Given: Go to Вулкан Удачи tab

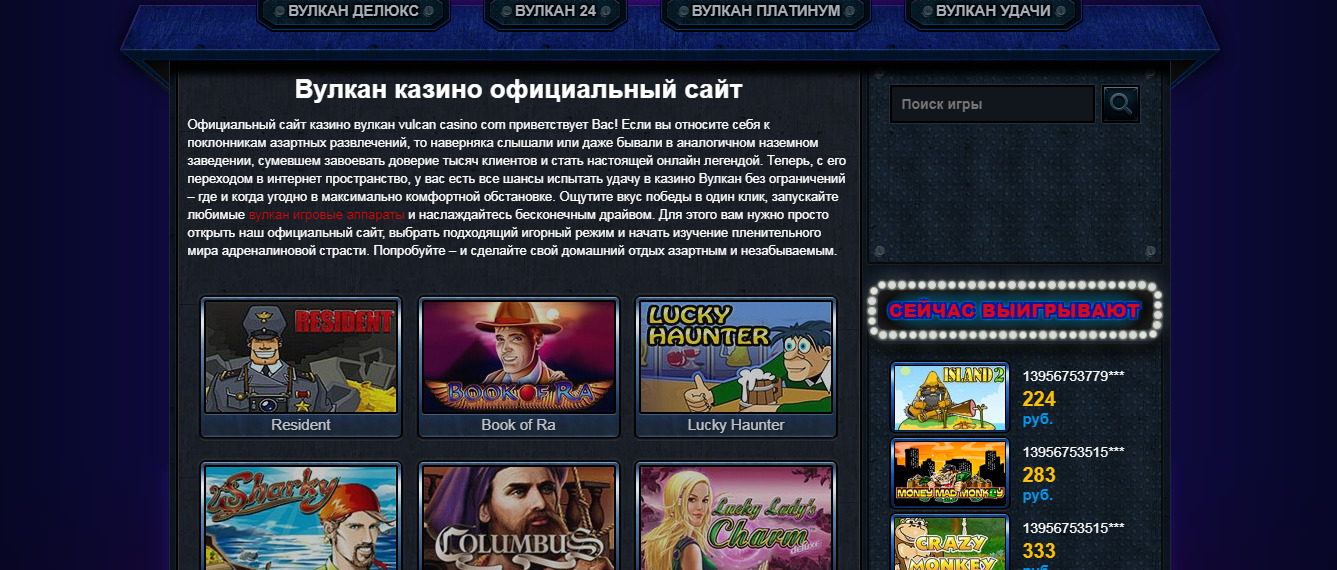Looking at the screenshot, I should click(993, 12).
